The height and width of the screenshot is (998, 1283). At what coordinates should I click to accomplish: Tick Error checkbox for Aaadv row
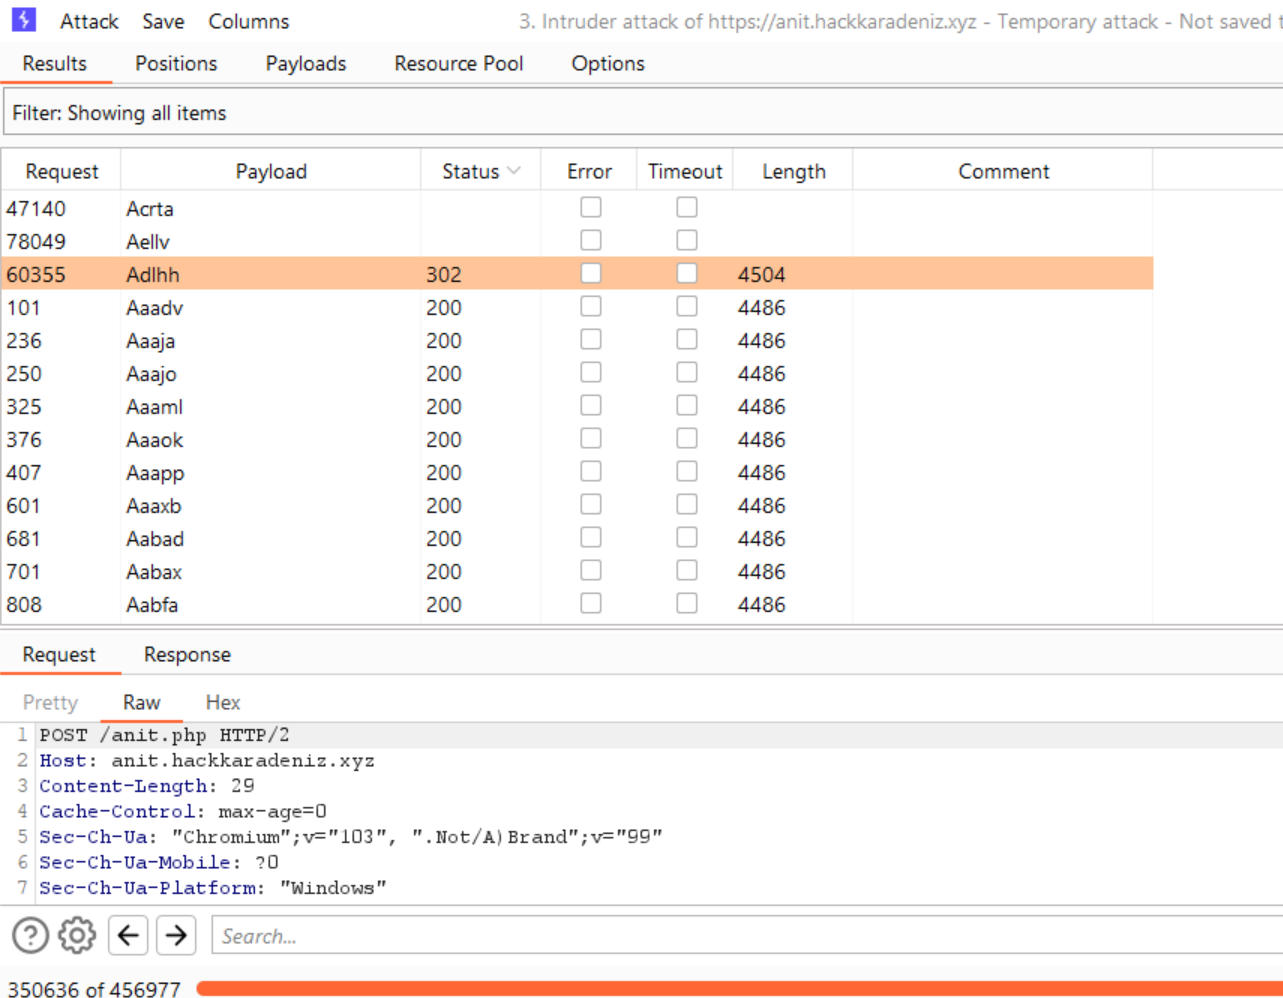click(x=591, y=306)
